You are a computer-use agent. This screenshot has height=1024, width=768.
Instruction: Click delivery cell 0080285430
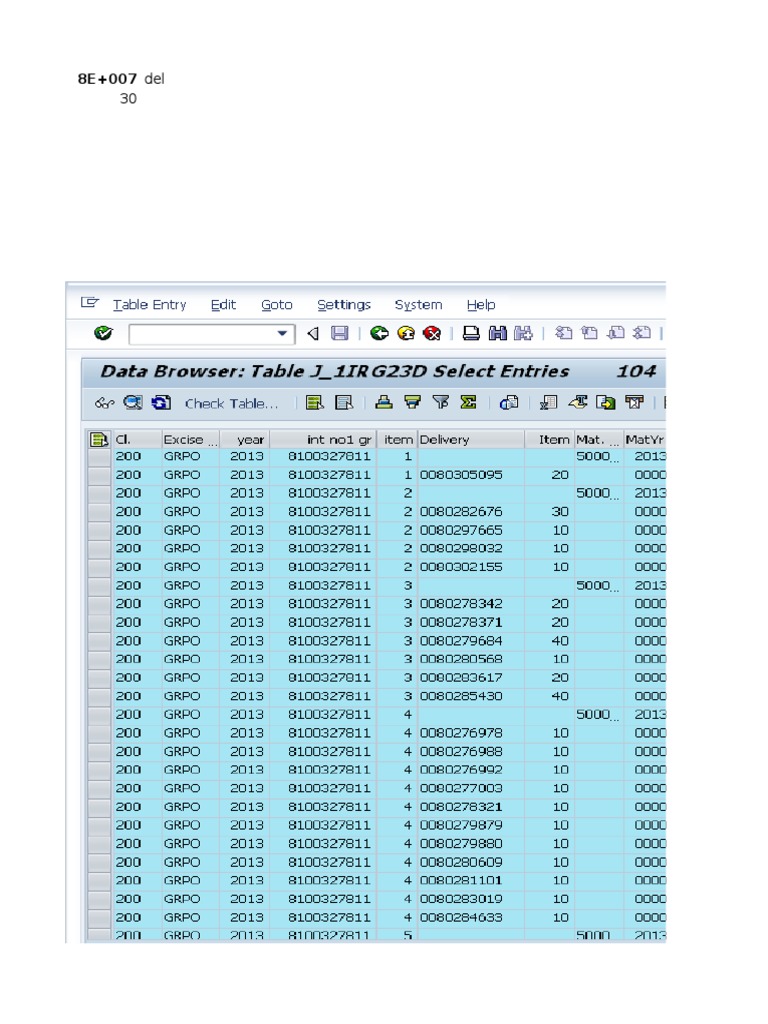471,696
